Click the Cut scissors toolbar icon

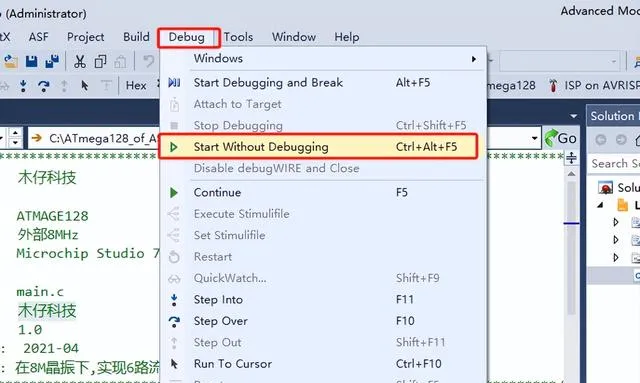pos(80,62)
